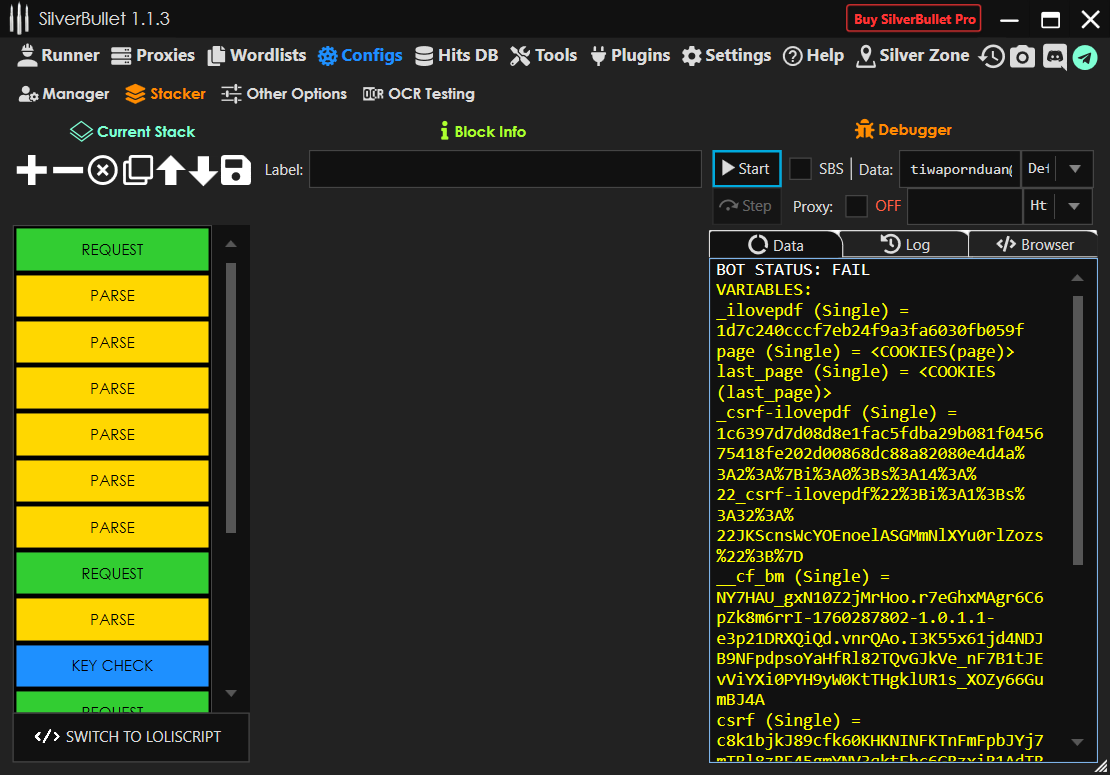Open the Browser tab in debugger
This screenshot has height=775, width=1110.
(1034, 245)
